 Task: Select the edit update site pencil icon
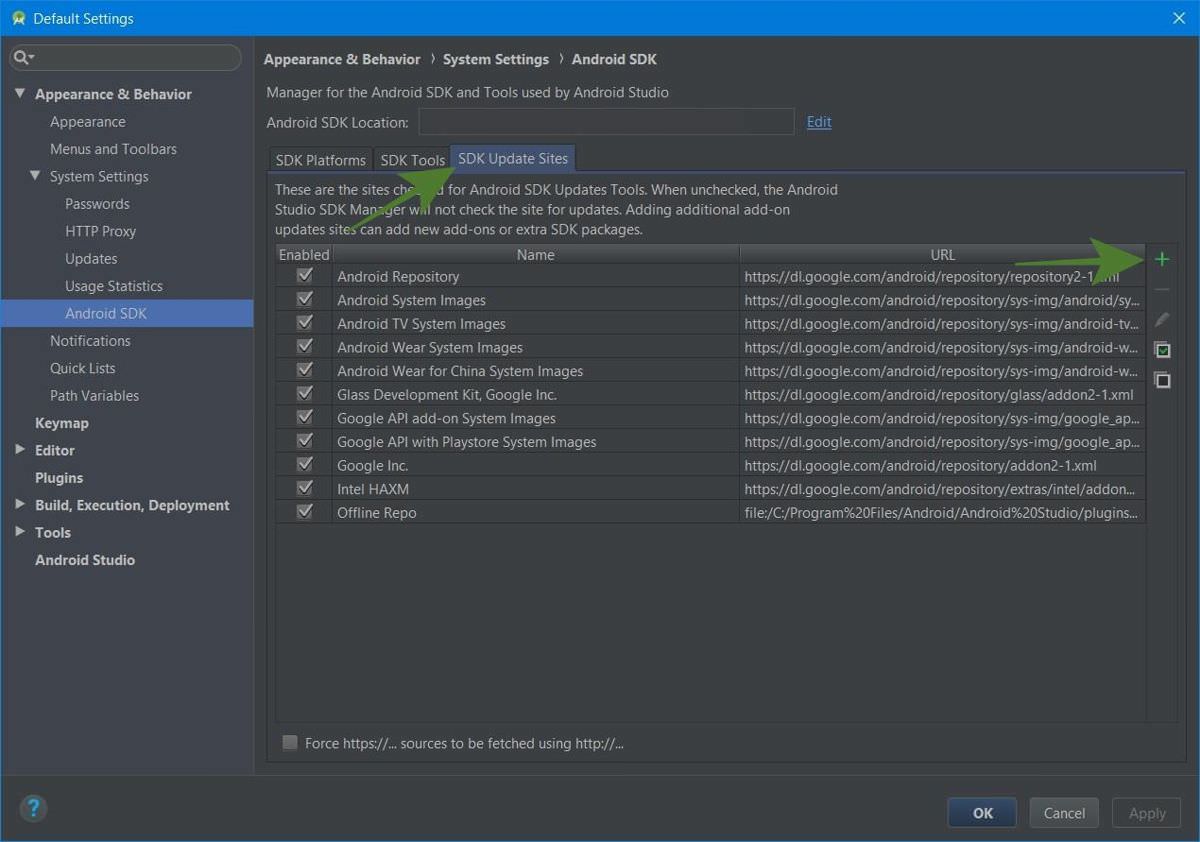click(1162, 319)
